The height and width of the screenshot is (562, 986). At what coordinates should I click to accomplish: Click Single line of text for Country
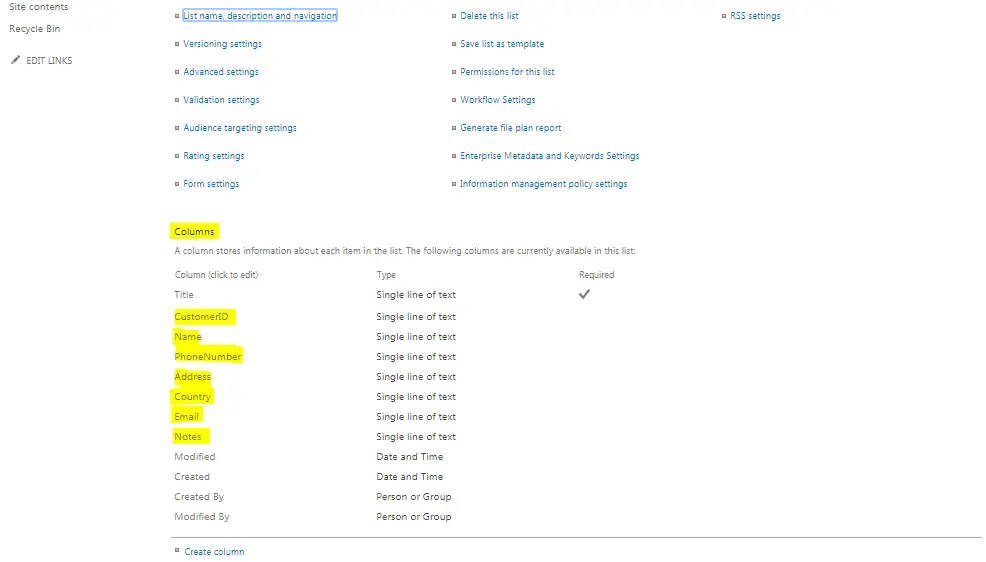416,397
